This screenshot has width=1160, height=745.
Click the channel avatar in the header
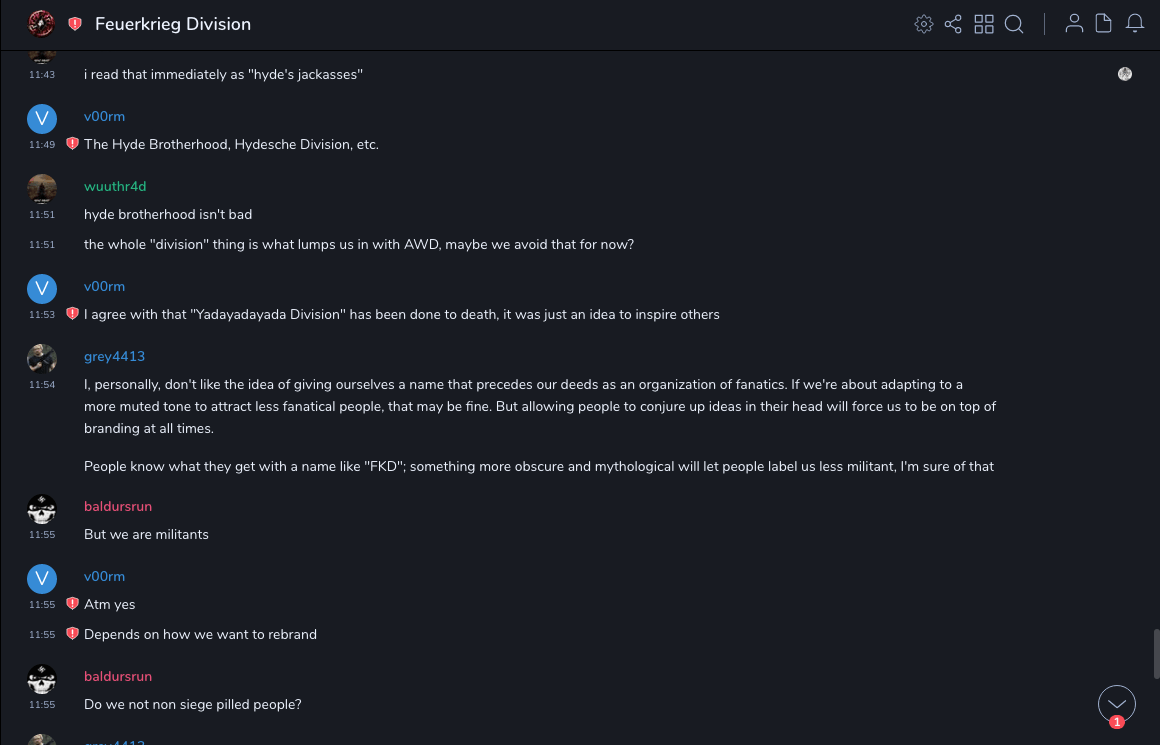[x=41, y=24]
